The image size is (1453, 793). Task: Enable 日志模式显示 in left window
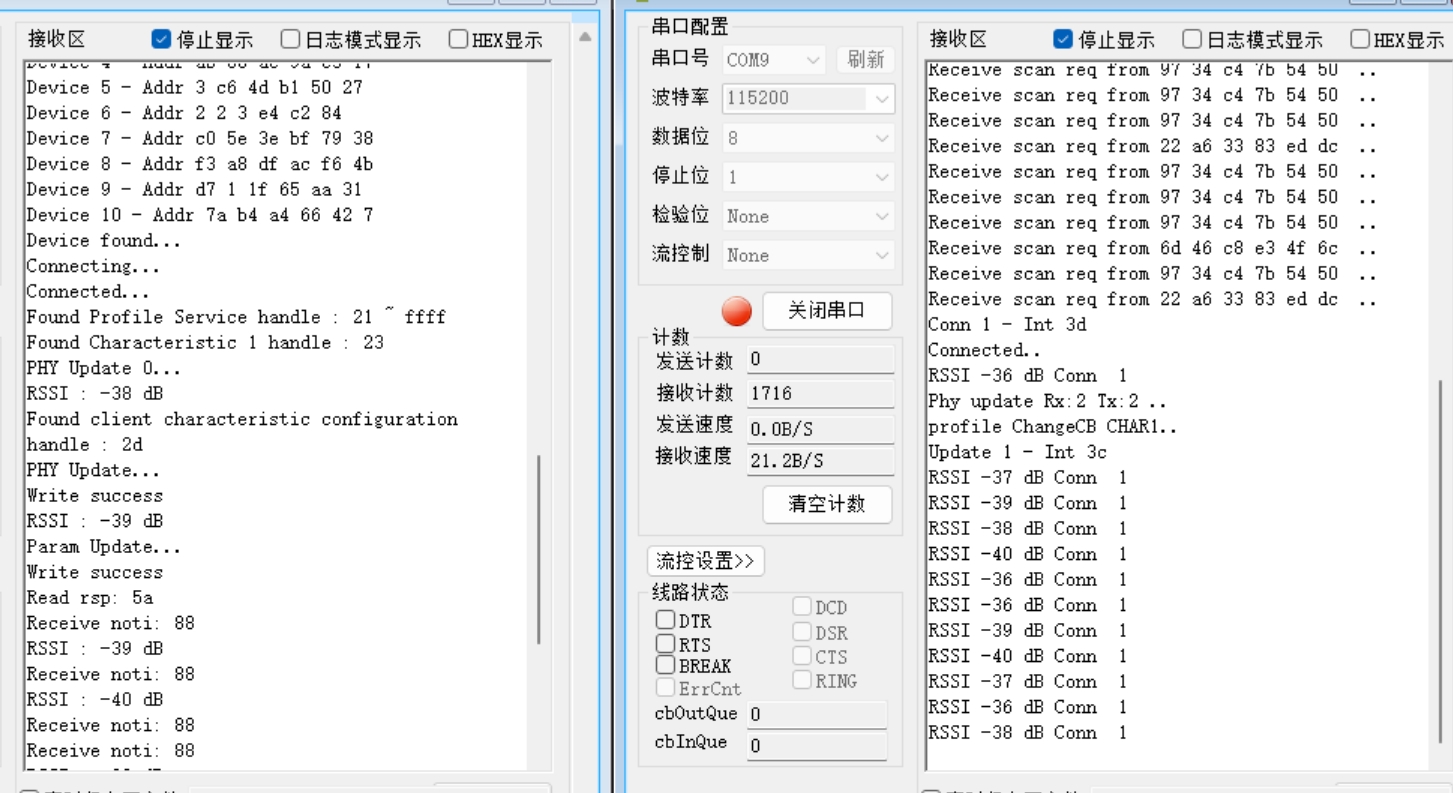click(x=290, y=39)
